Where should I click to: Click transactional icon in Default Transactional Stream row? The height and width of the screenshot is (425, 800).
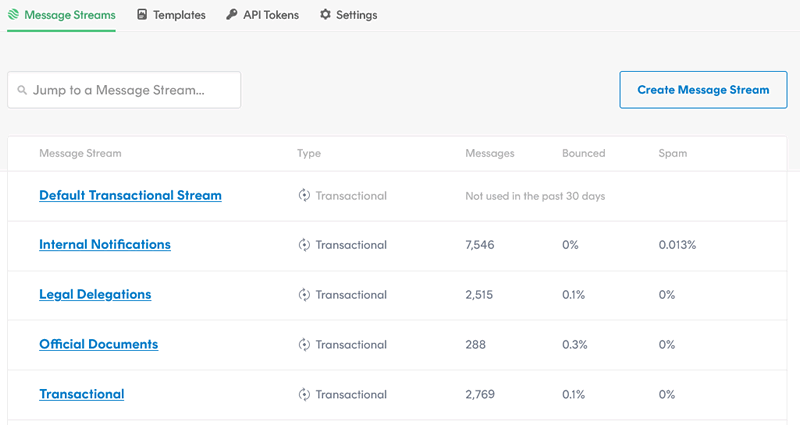tap(304, 196)
